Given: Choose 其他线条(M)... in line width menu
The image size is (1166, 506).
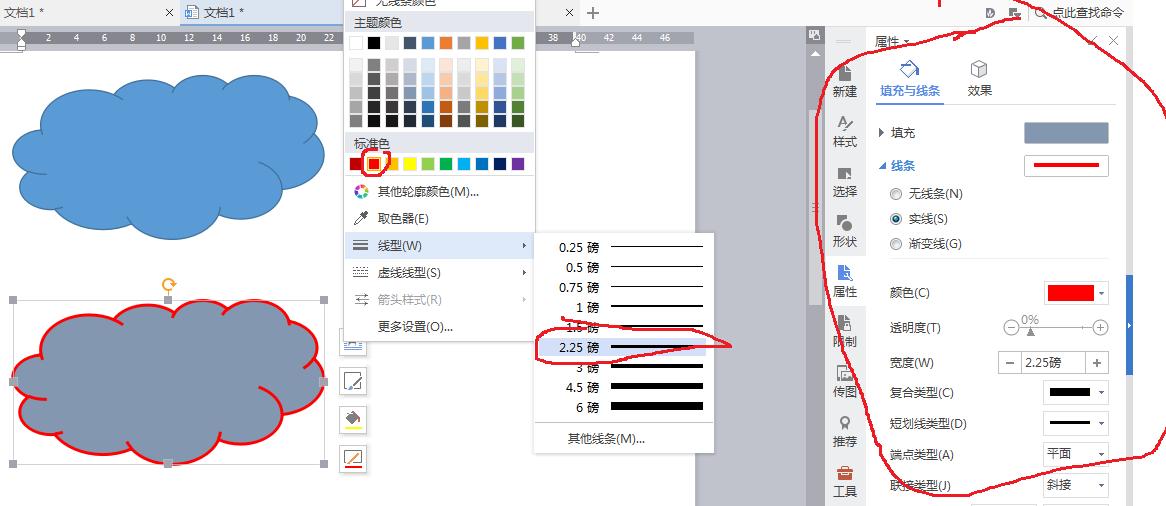Looking at the screenshot, I should click(x=606, y=438).
